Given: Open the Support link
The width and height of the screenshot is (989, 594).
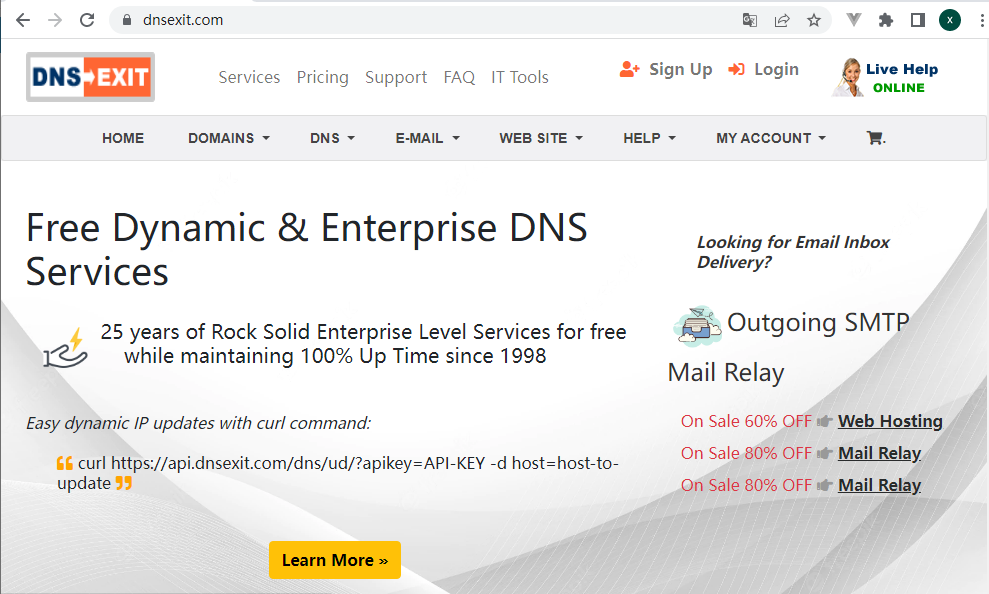Looking at the screenshot, I should pyautogui.click(x=396, y=77).
